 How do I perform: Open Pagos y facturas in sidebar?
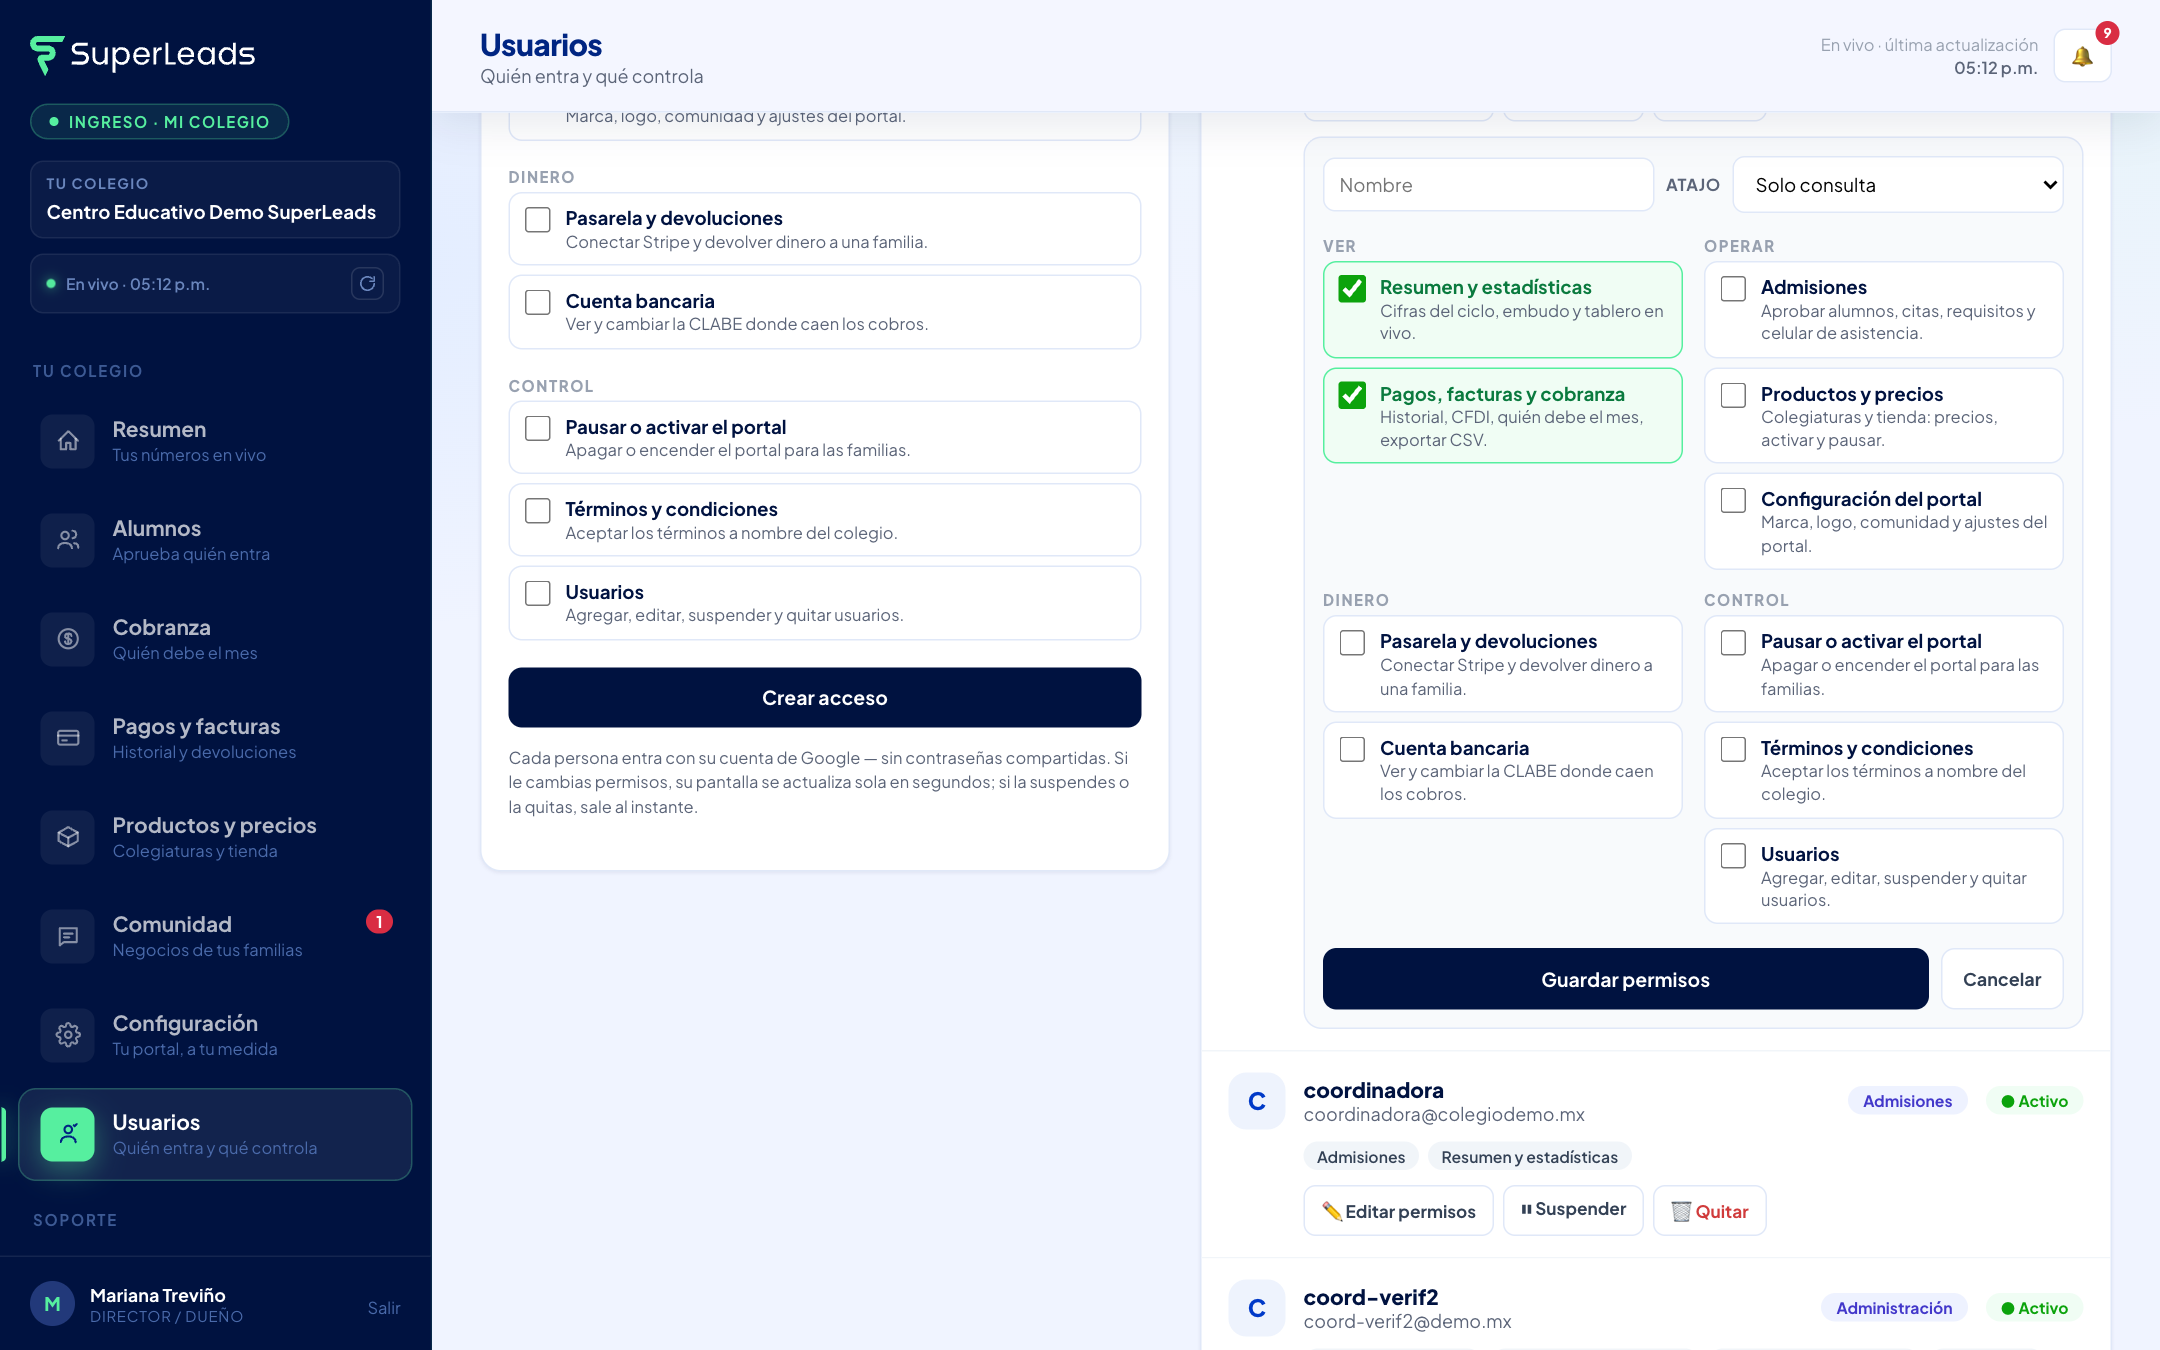215,738
